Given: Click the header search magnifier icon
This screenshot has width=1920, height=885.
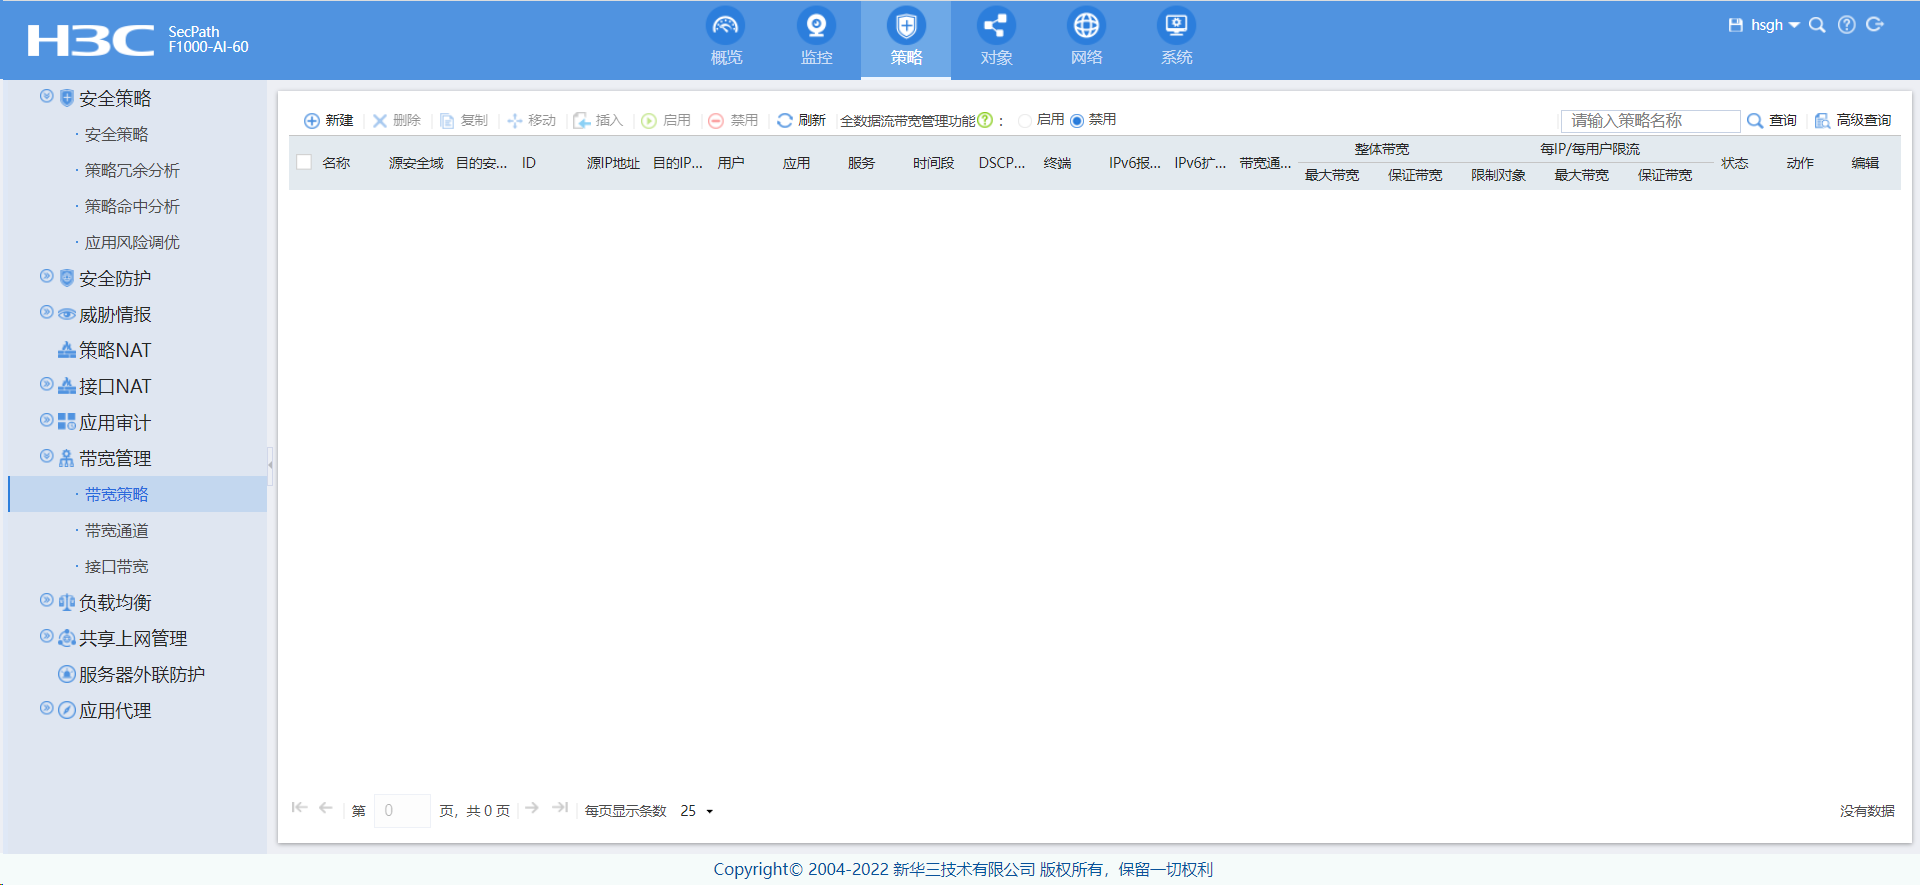Looking at the screenshot, I should pos(1817,25).
